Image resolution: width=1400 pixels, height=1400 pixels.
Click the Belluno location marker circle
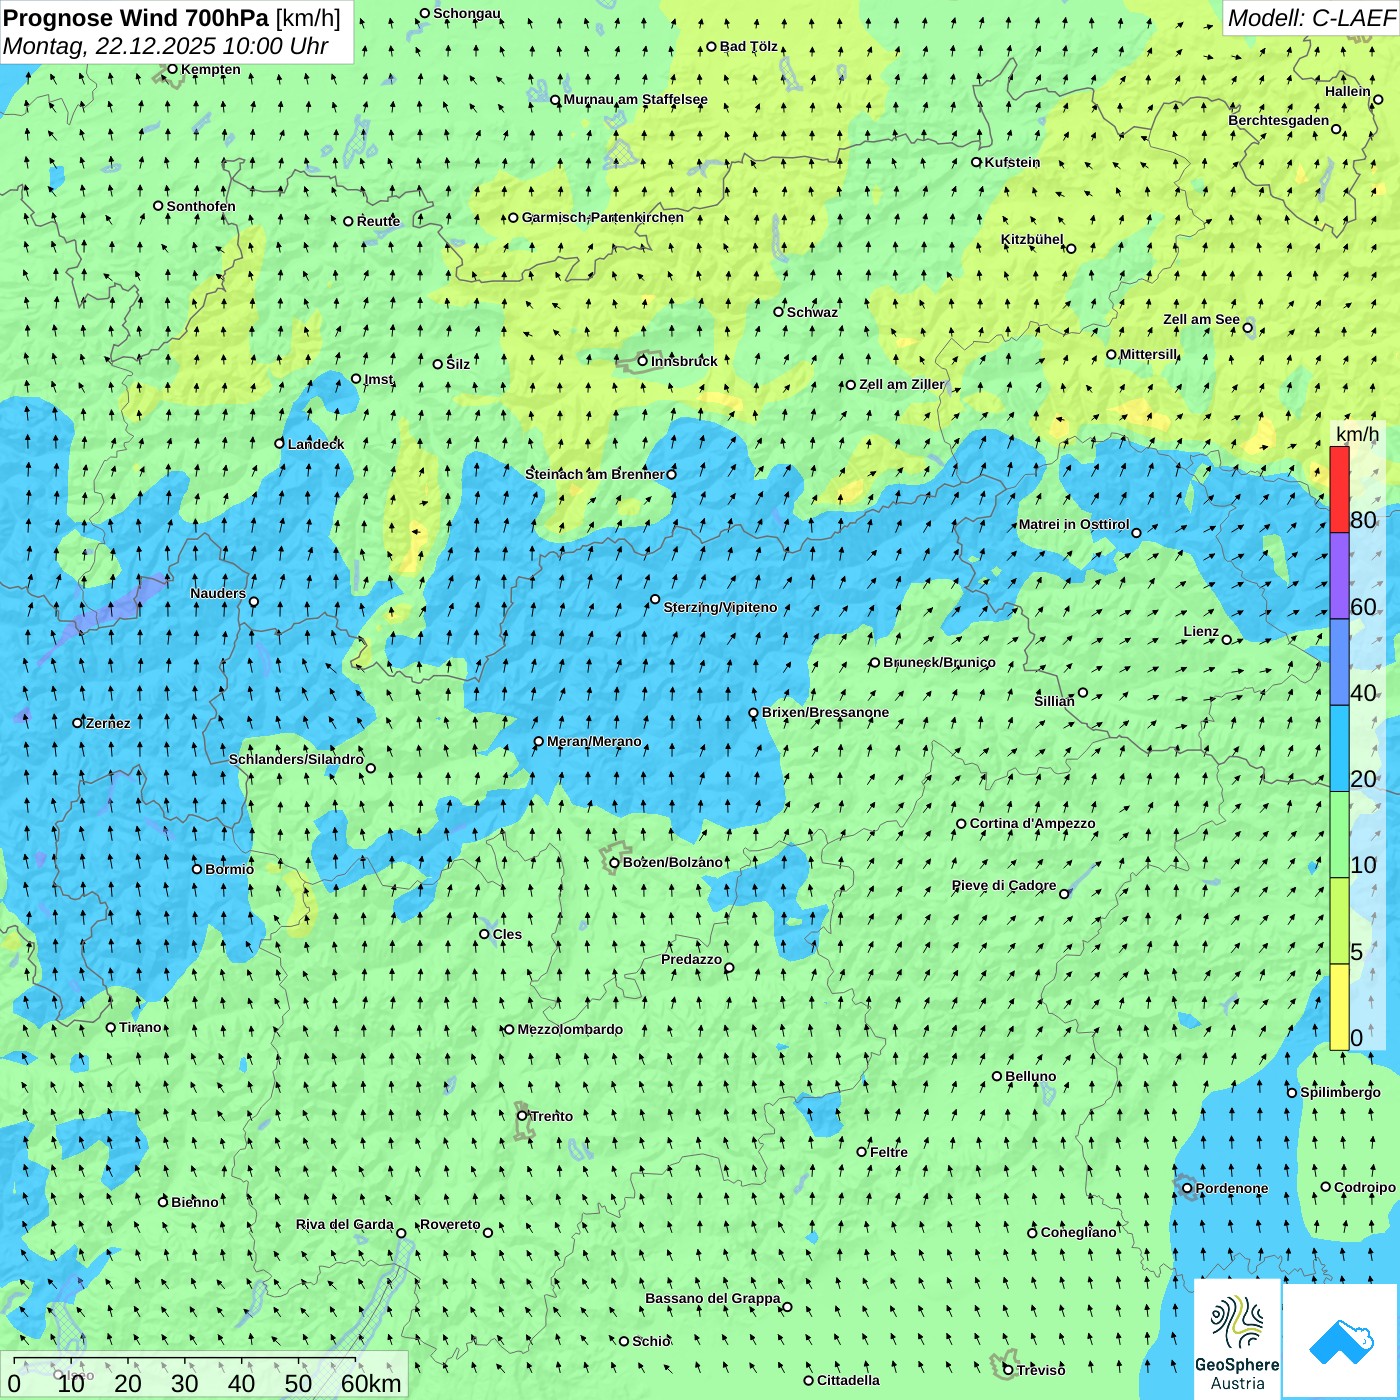pos(997,1076)
